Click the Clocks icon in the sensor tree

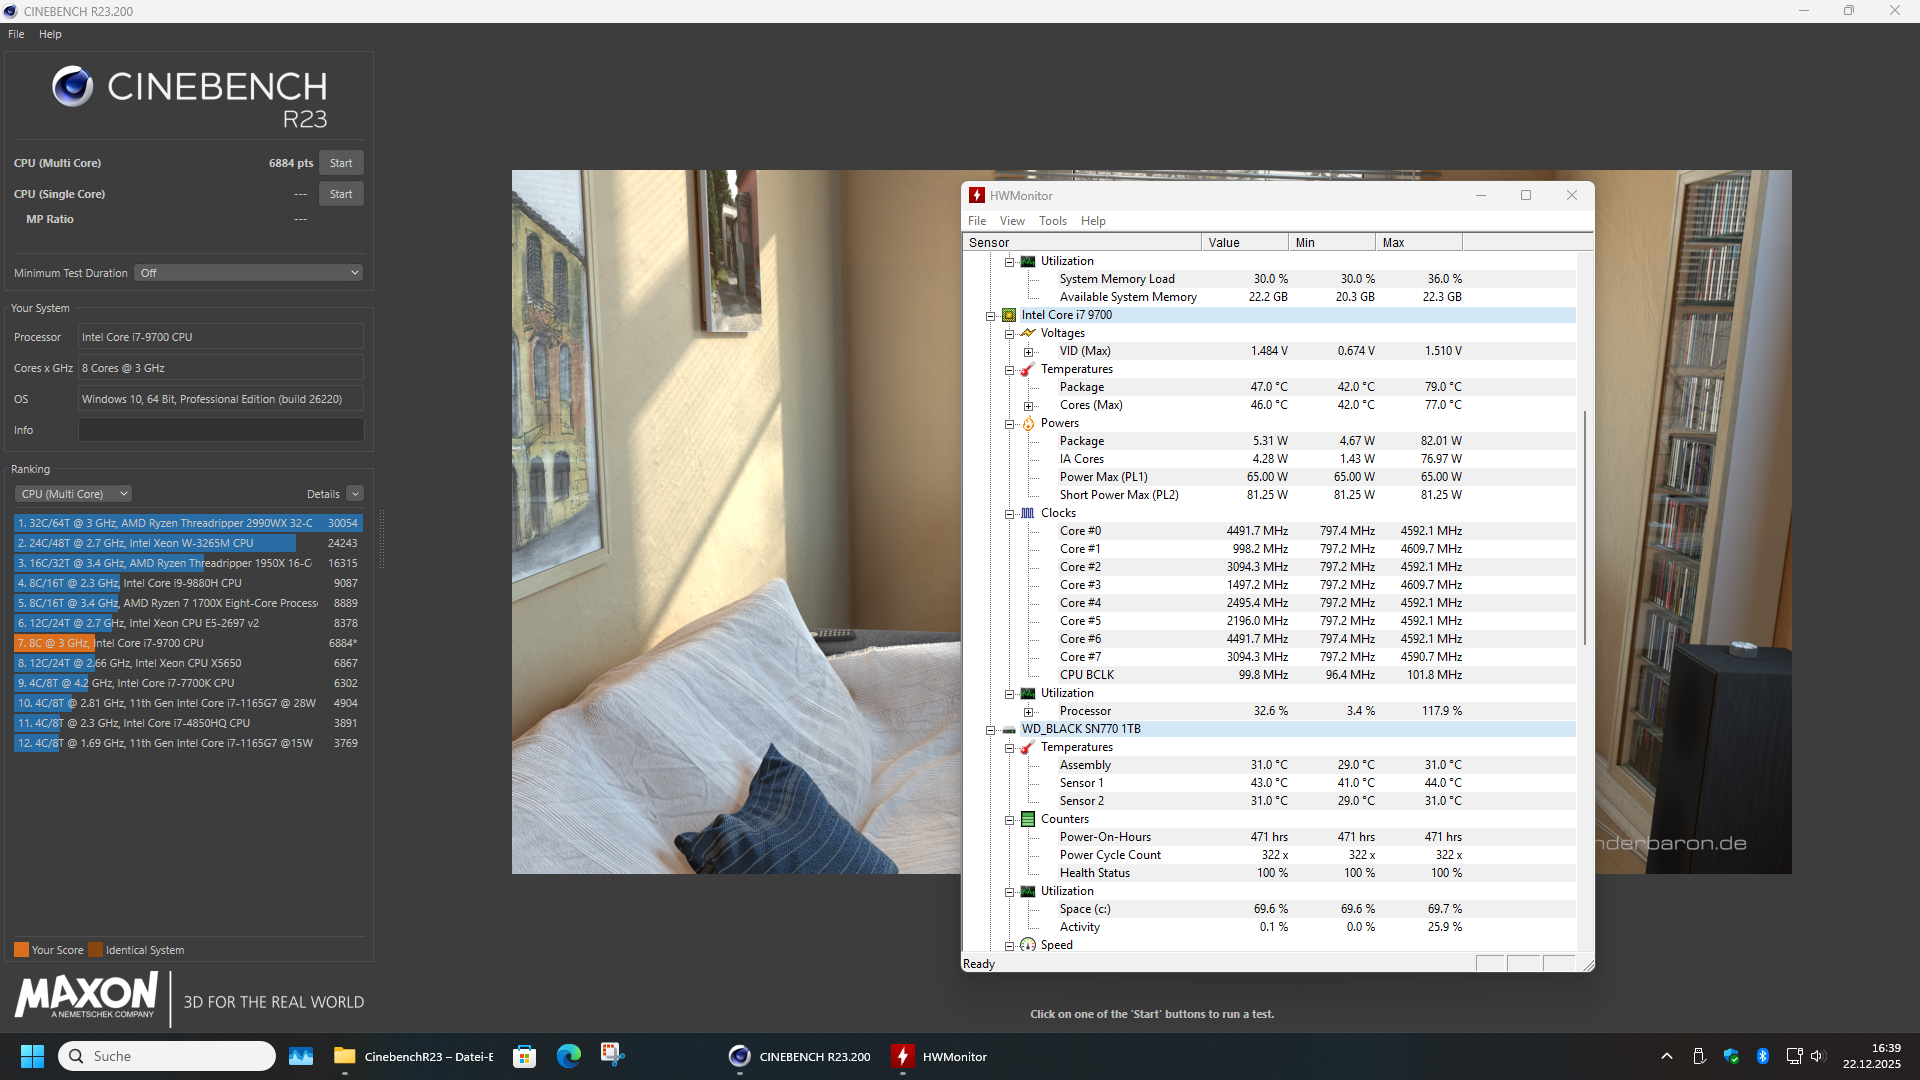coord(1027,513)
